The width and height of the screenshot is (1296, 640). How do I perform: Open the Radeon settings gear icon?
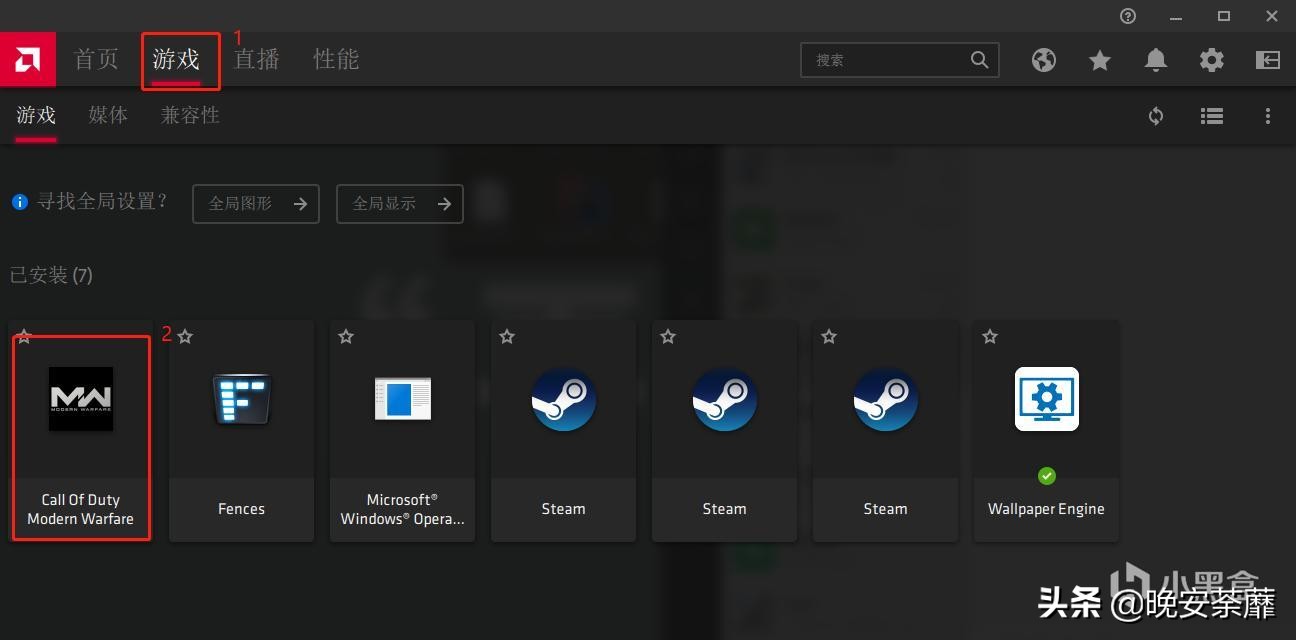click(x=1211, y=60)
